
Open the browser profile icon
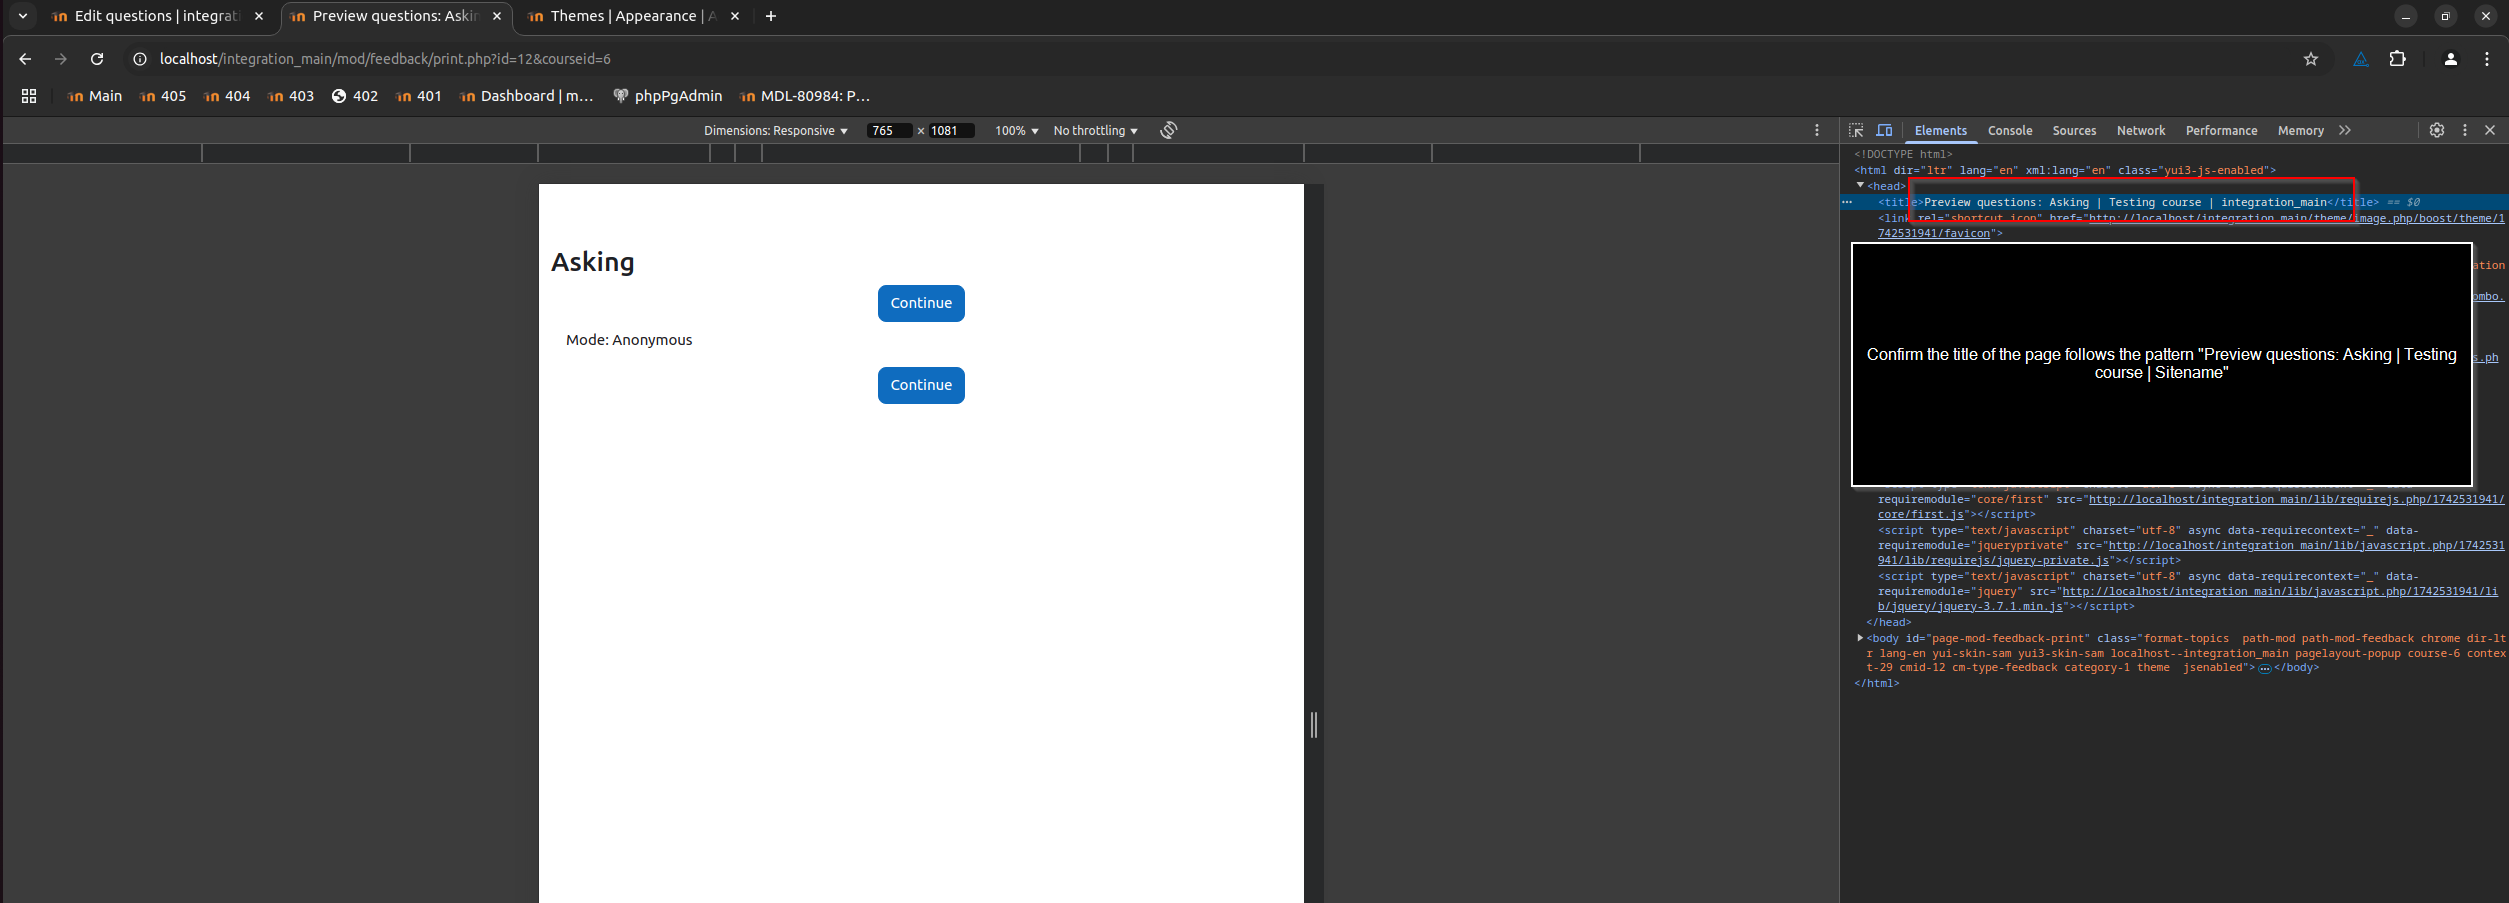[2450, 59]
